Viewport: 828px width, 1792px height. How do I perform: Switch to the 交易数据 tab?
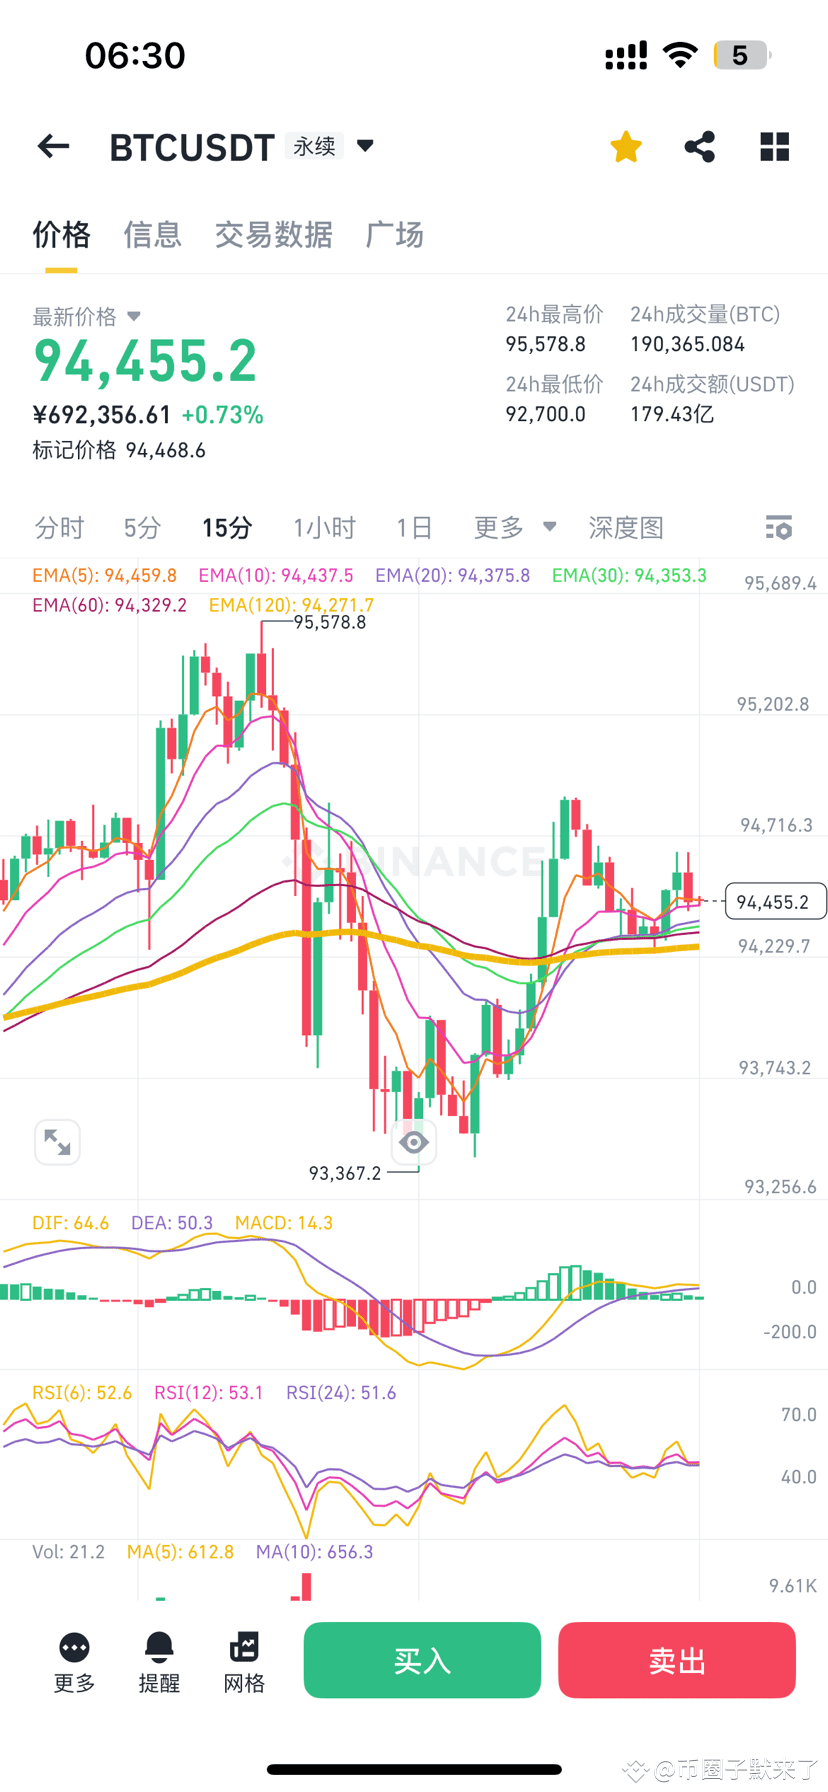(x=274, y=235)
